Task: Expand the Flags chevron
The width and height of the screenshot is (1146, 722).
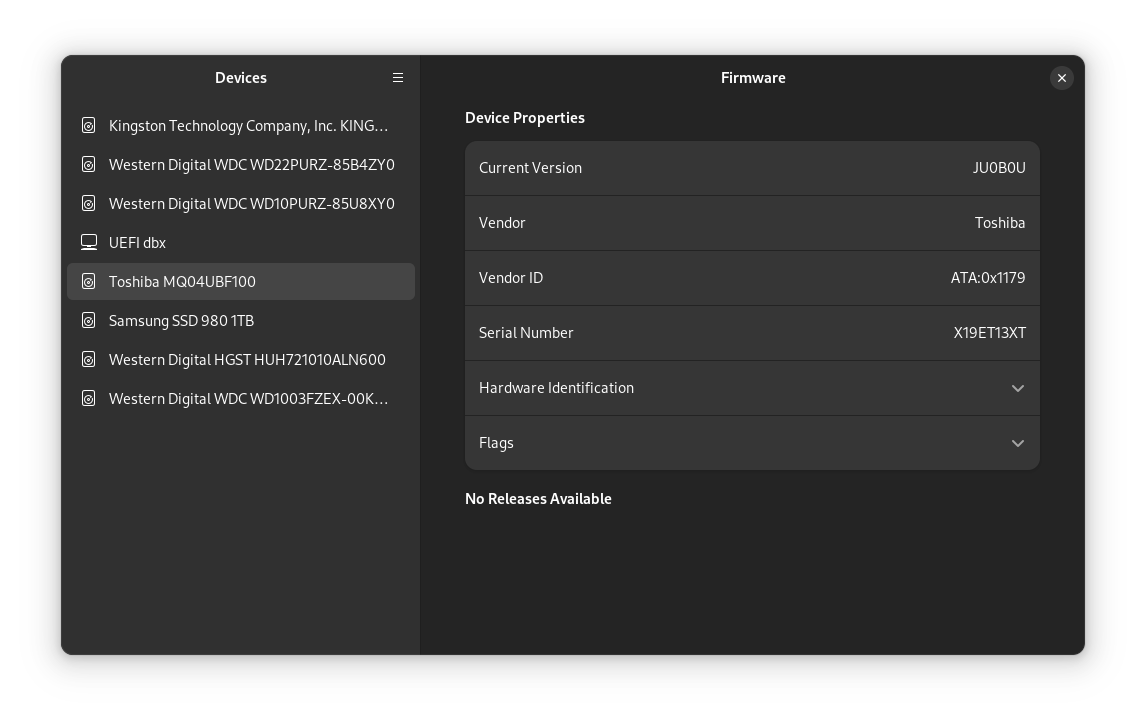Action: 1017,443
